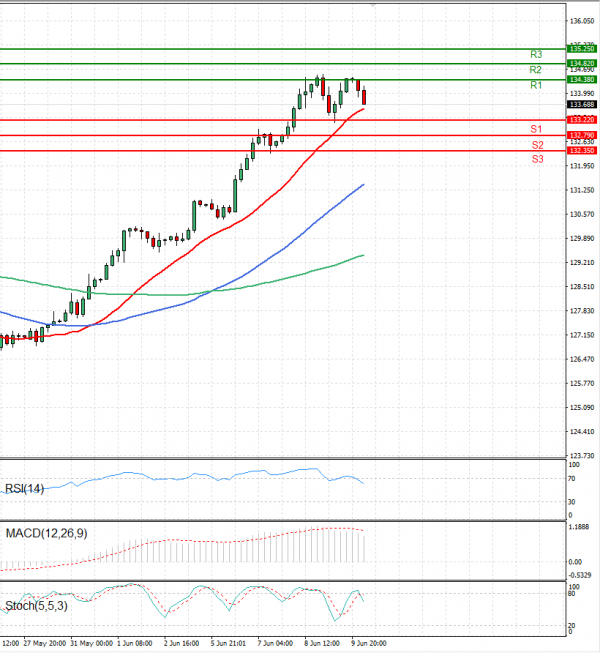Click the 129.890 axis price
Viewport: 600px width, 653px height.
coord(582,238)
